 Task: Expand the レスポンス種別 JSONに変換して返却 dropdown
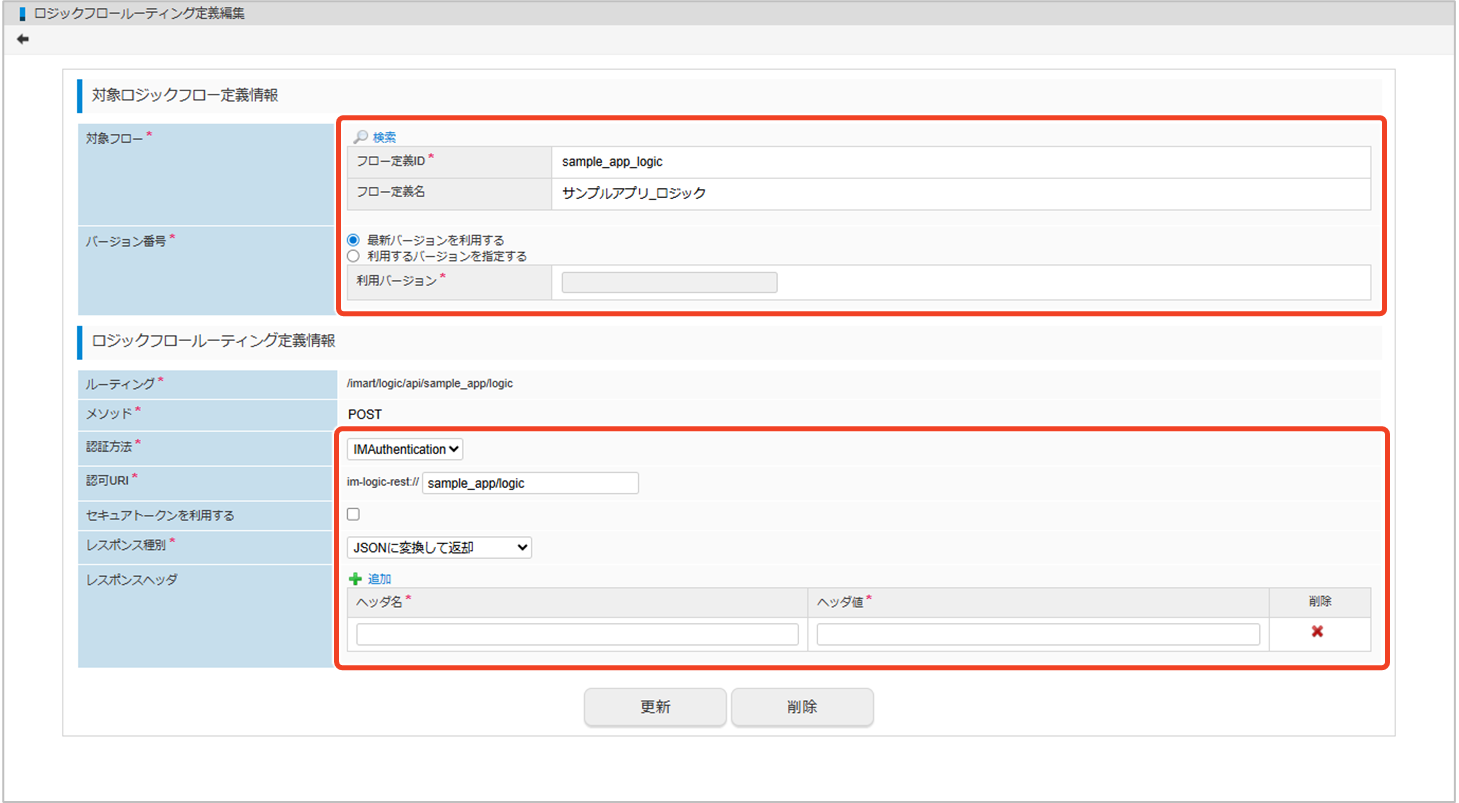pos(439,547)
